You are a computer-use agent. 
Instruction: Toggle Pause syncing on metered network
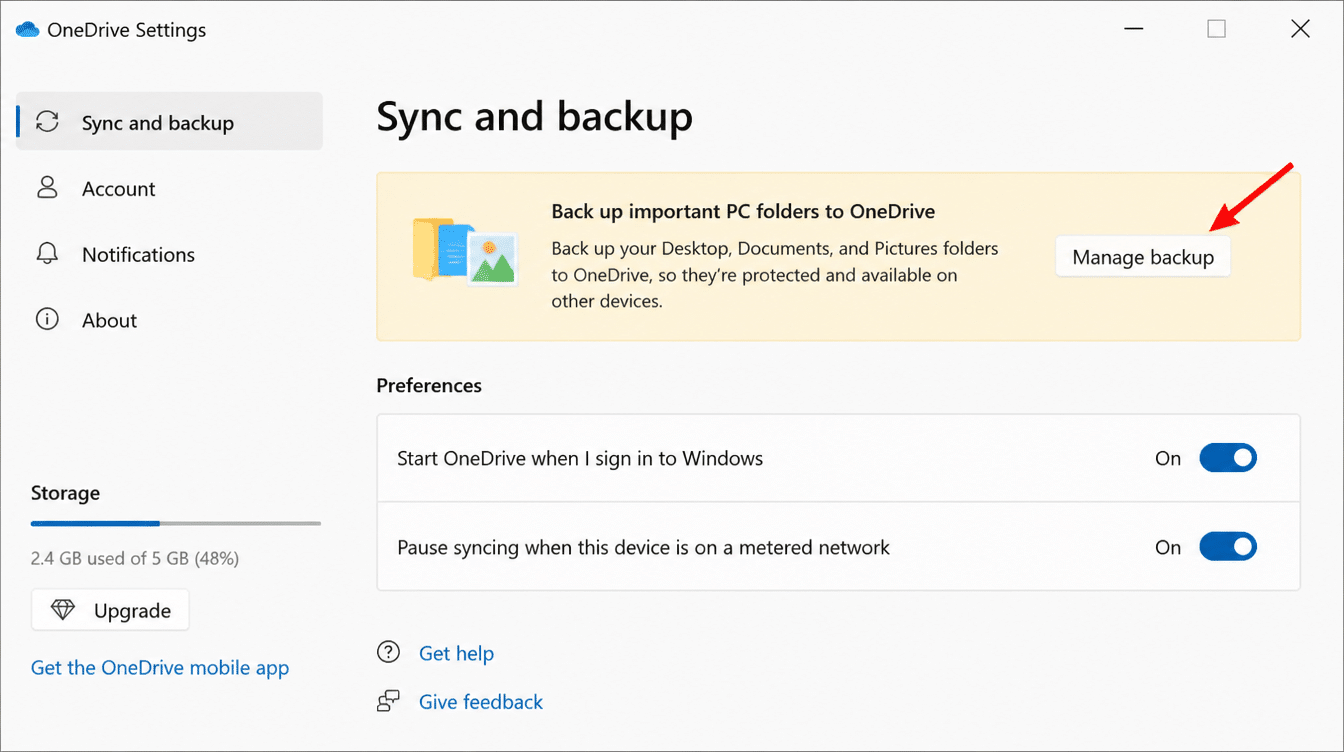[1228, 547]
